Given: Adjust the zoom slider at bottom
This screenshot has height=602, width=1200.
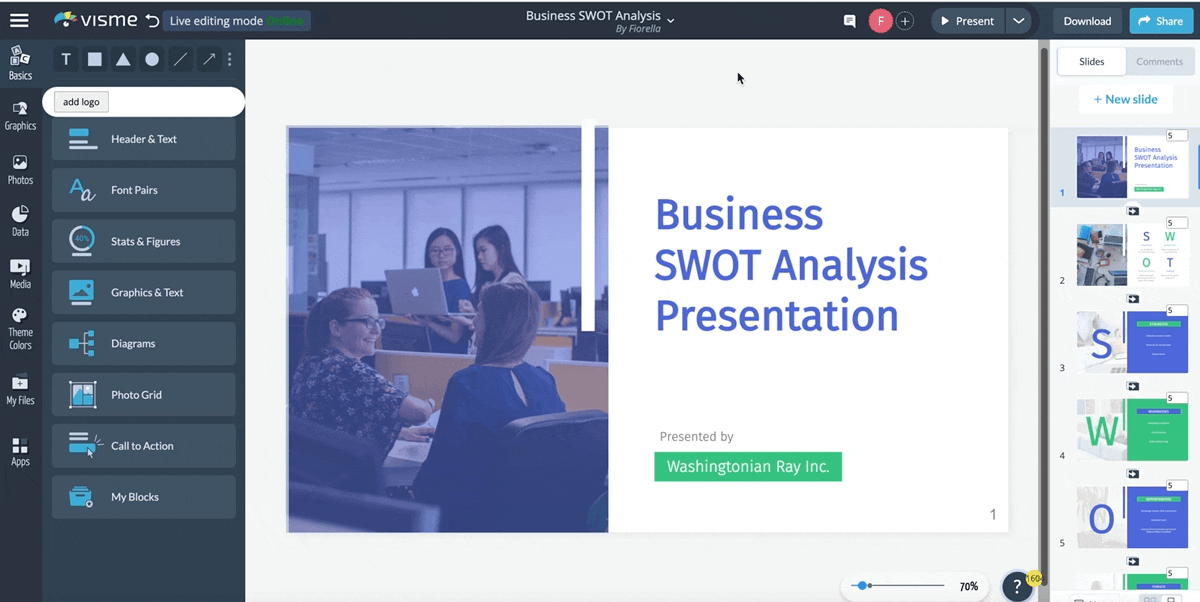Looking at the screenshot, I should [864, 585].
